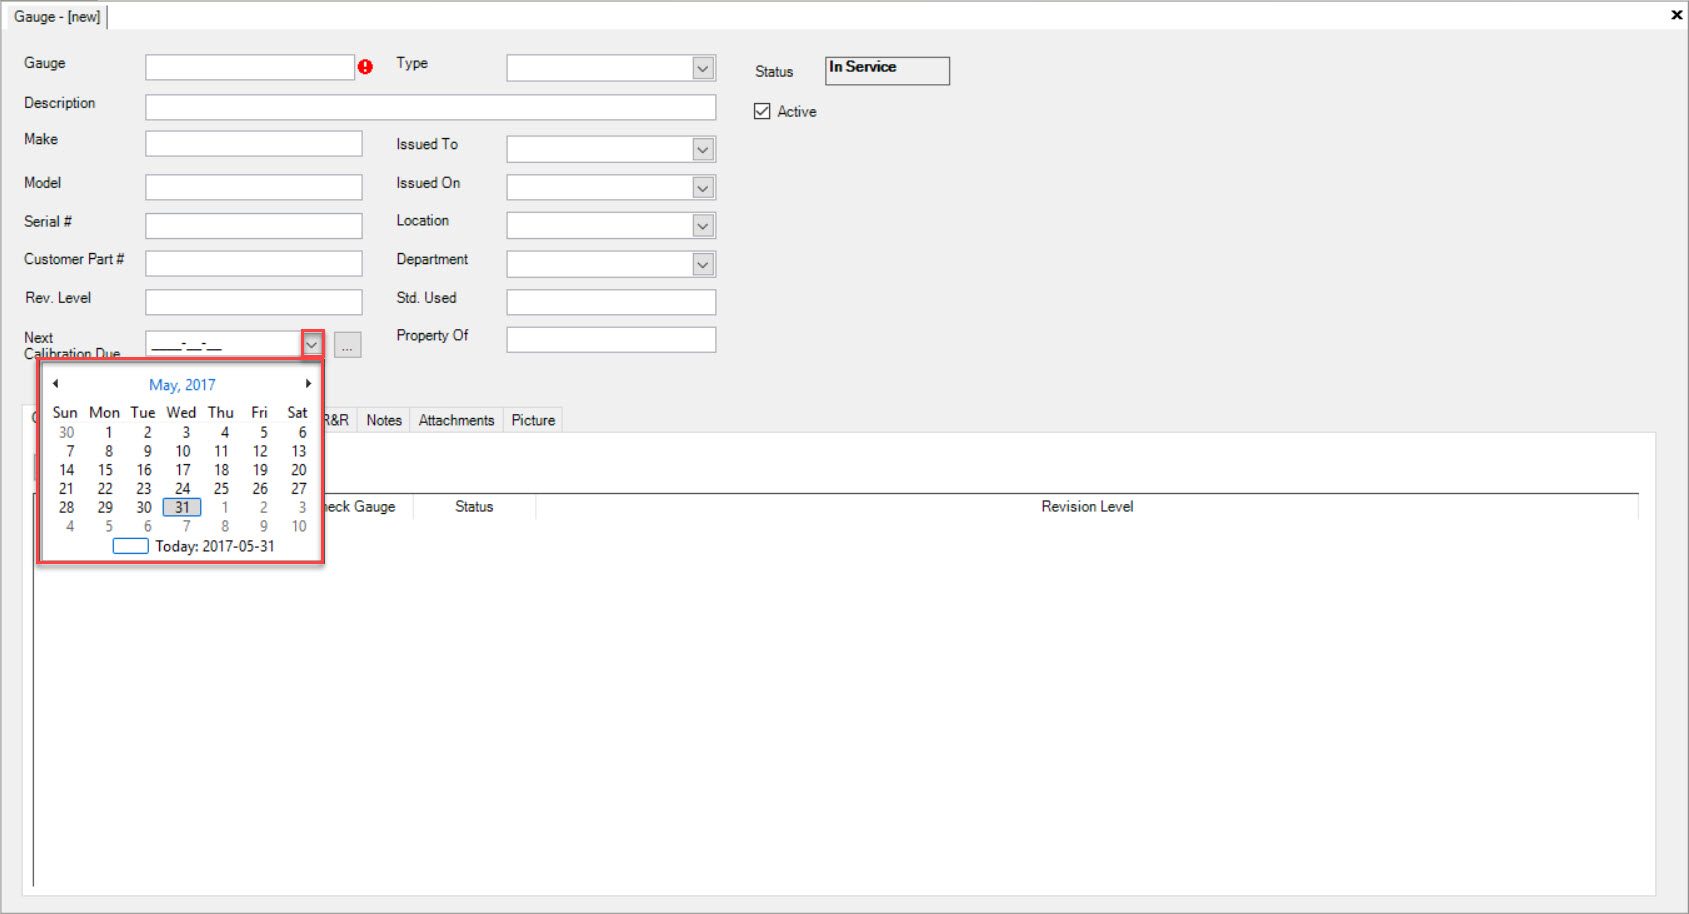
Task: Click the May, 2017 calendar title
Action: [182, 385]
